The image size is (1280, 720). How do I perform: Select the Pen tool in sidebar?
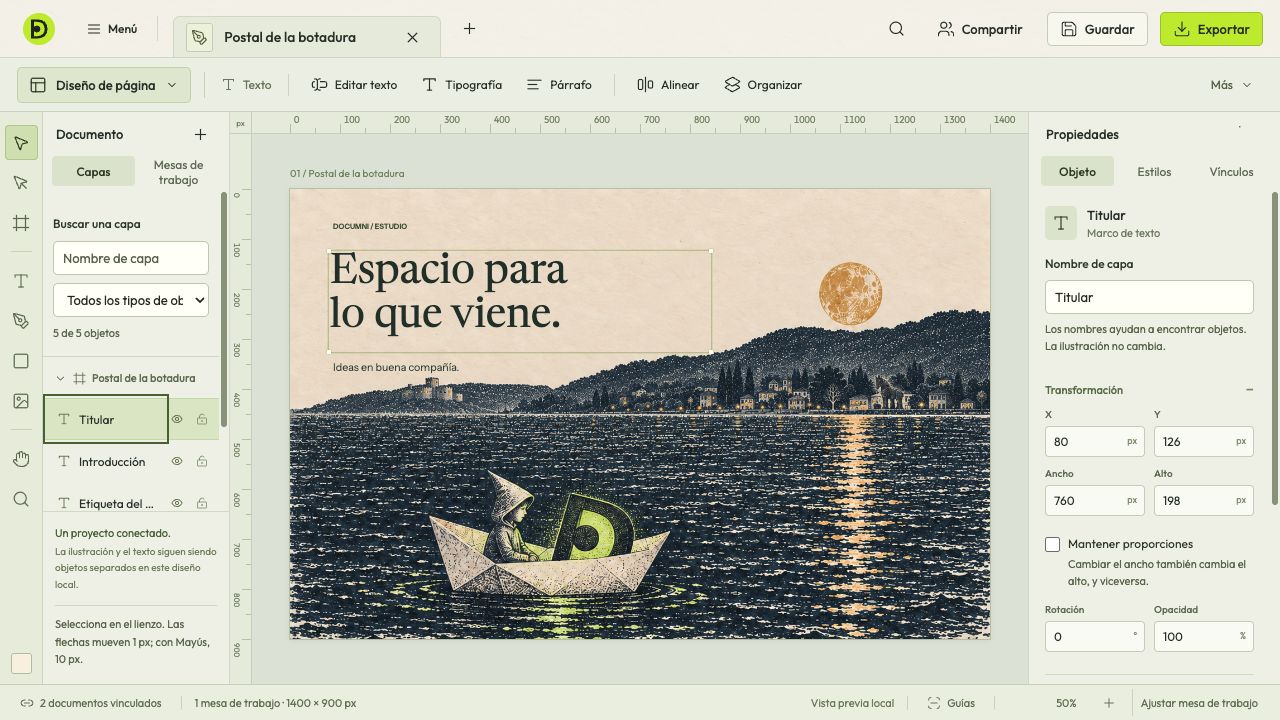point(21,321)
